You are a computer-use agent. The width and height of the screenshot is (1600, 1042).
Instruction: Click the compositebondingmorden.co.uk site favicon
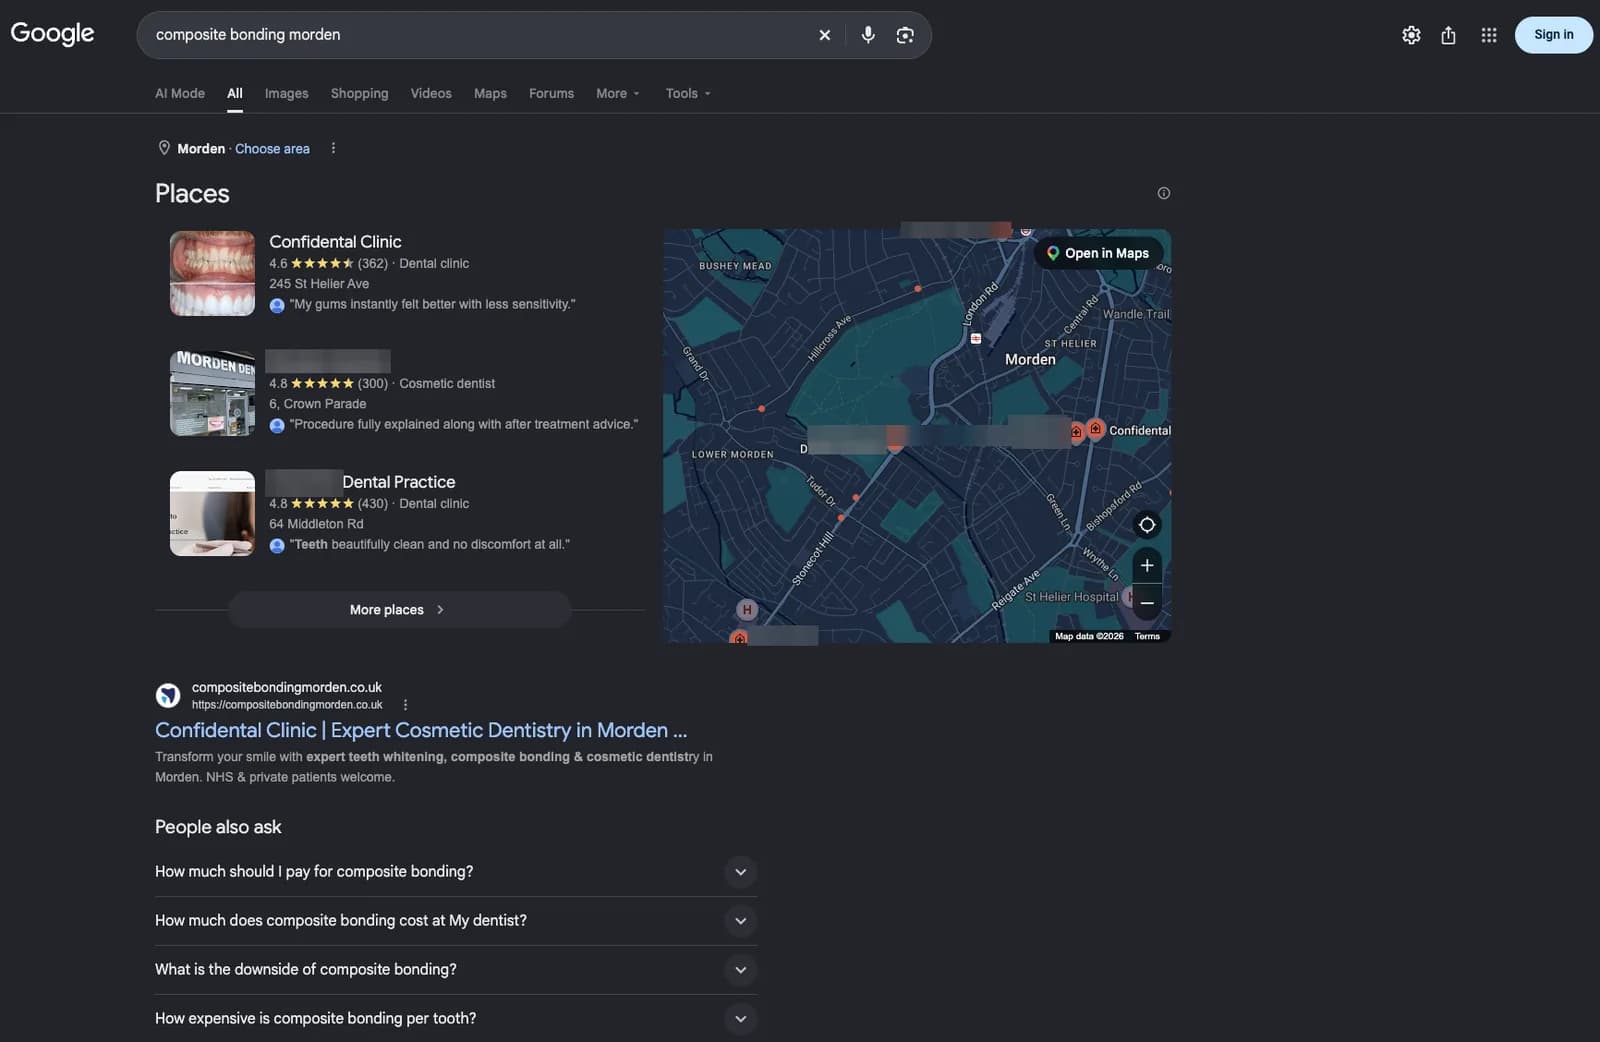coord(168,695)
